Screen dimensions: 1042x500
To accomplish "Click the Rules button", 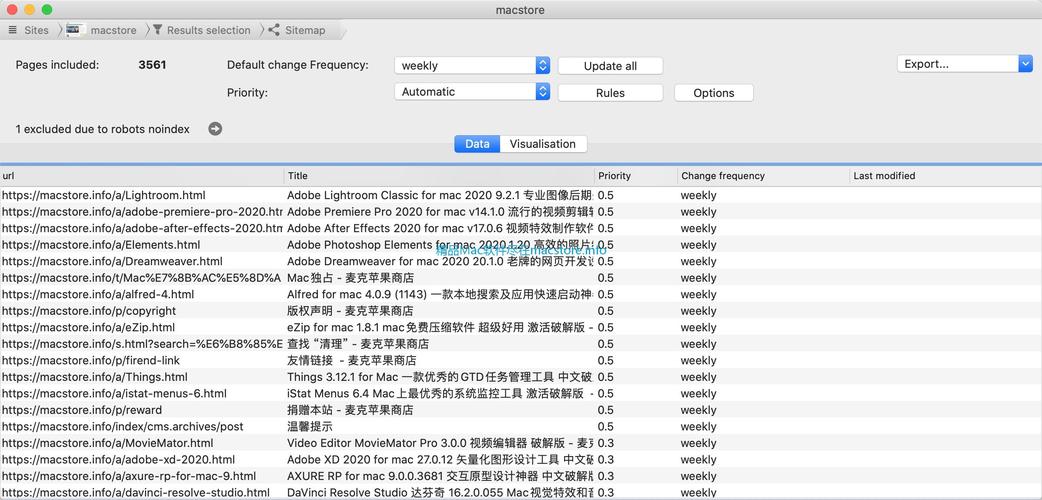I will pyautogui.click(x=610, y=93).
